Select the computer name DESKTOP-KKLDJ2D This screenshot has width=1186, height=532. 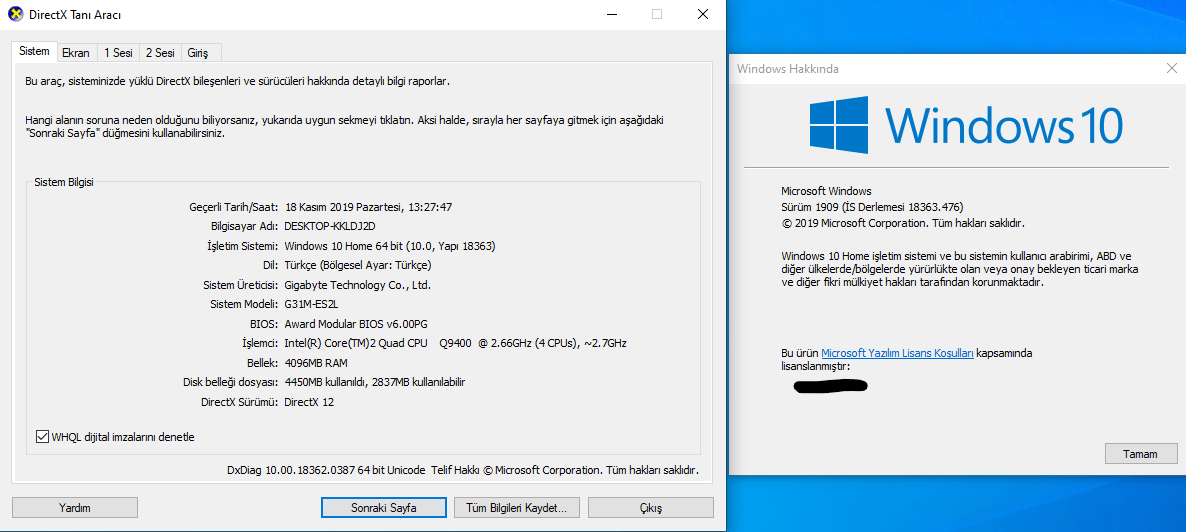coord(330,226)
